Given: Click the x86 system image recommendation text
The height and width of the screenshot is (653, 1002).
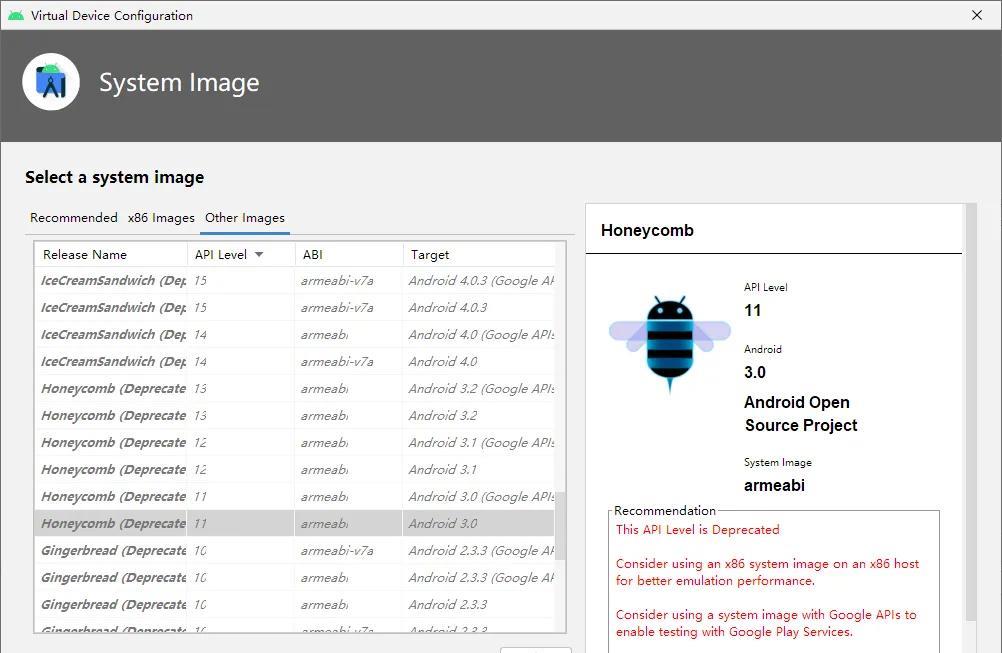Looking at the screenshot, I should point(767,572).
